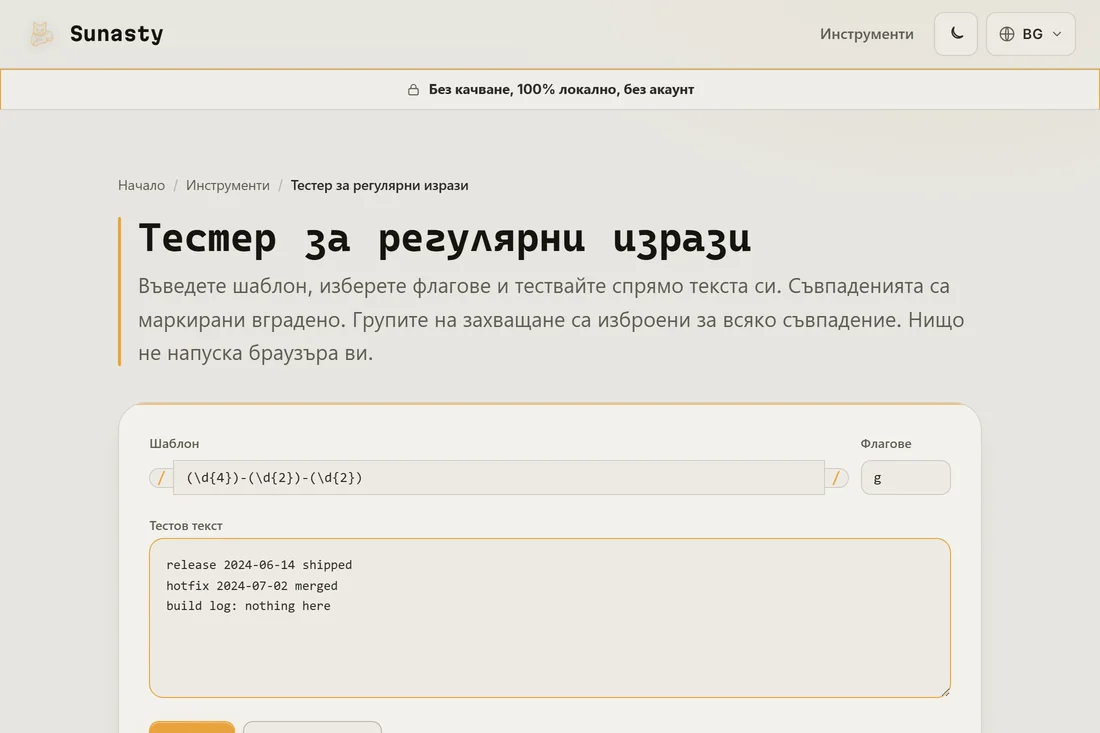Focus the Шаблон regex pattern field
Viewport: 1100px width, 733px height.
click(x=499, y=478)
